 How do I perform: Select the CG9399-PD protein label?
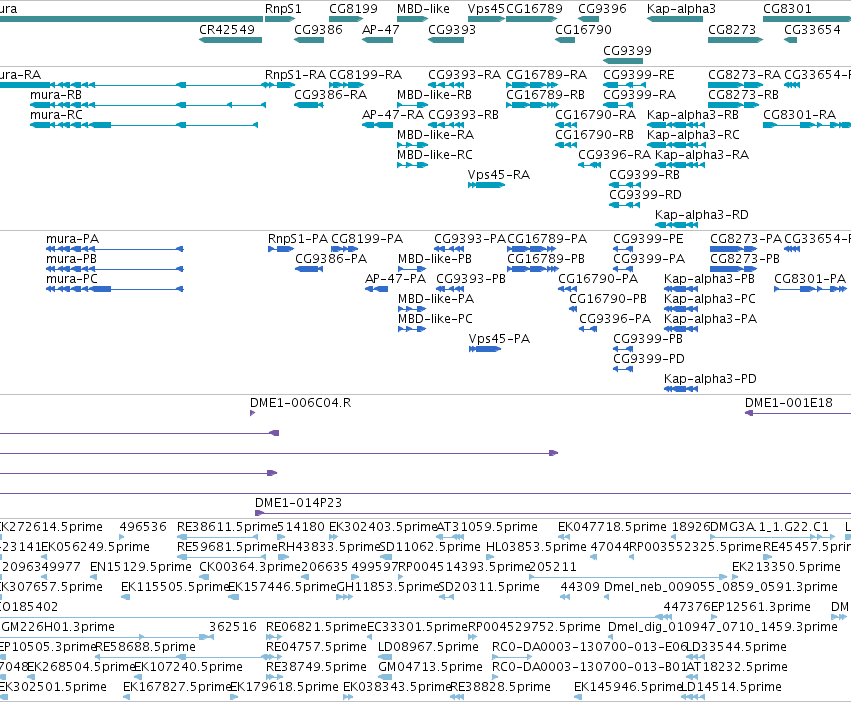click(649, 359)
